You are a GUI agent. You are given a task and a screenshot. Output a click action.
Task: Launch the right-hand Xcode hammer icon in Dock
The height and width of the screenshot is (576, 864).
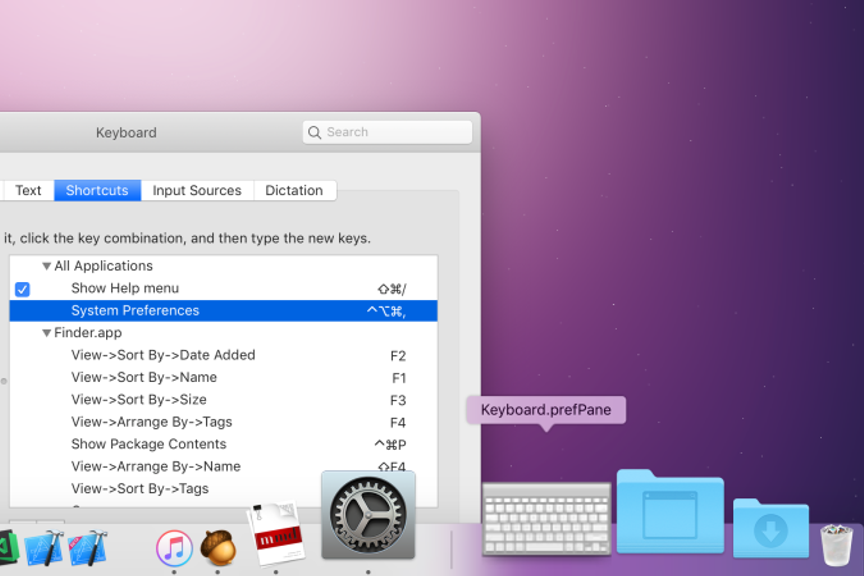point(88,547)
